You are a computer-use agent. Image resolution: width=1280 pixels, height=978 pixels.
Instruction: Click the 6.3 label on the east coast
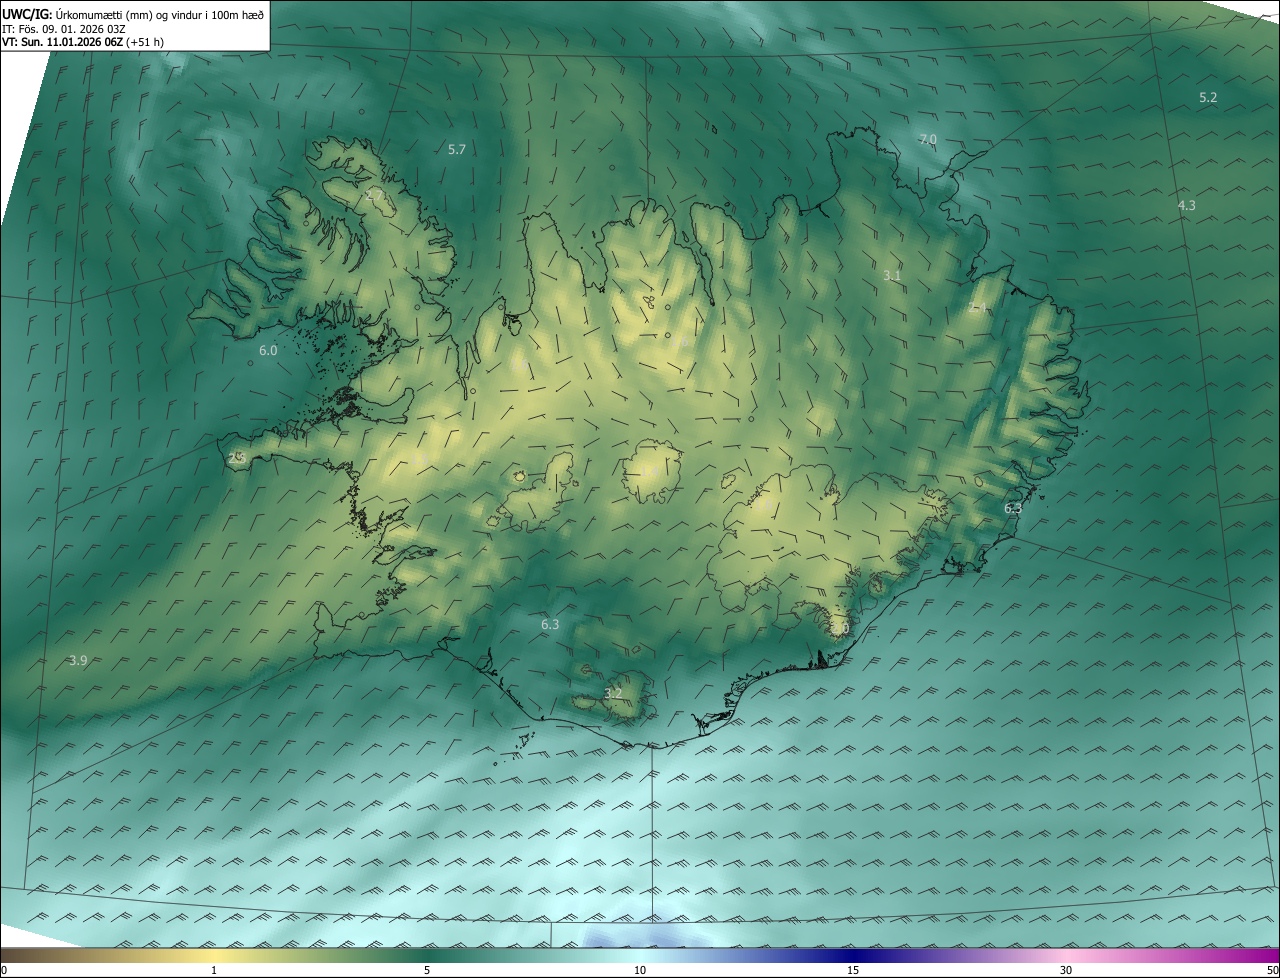1013,508
